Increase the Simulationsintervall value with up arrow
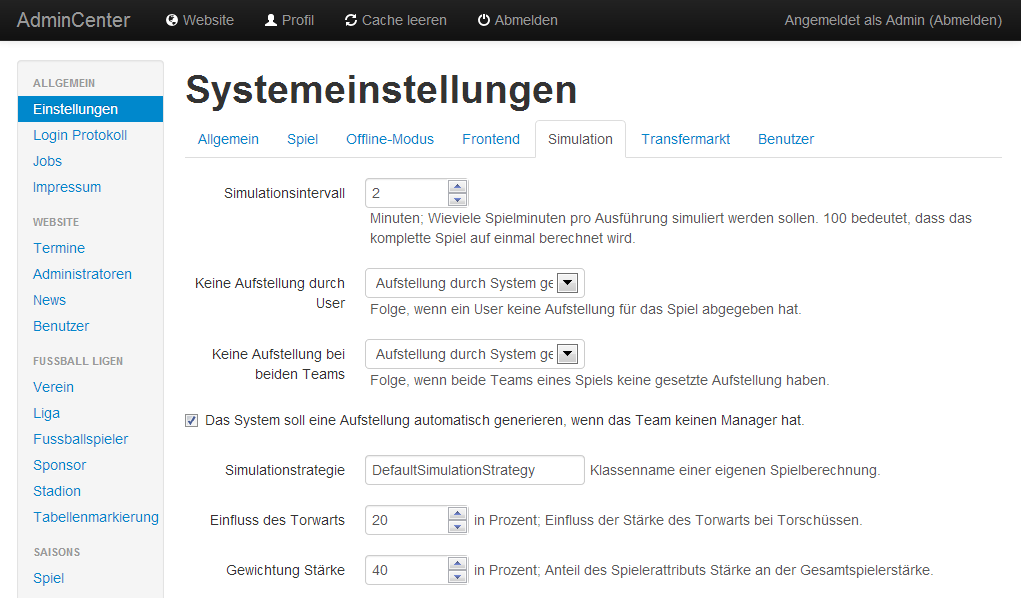 pos(457,186)
